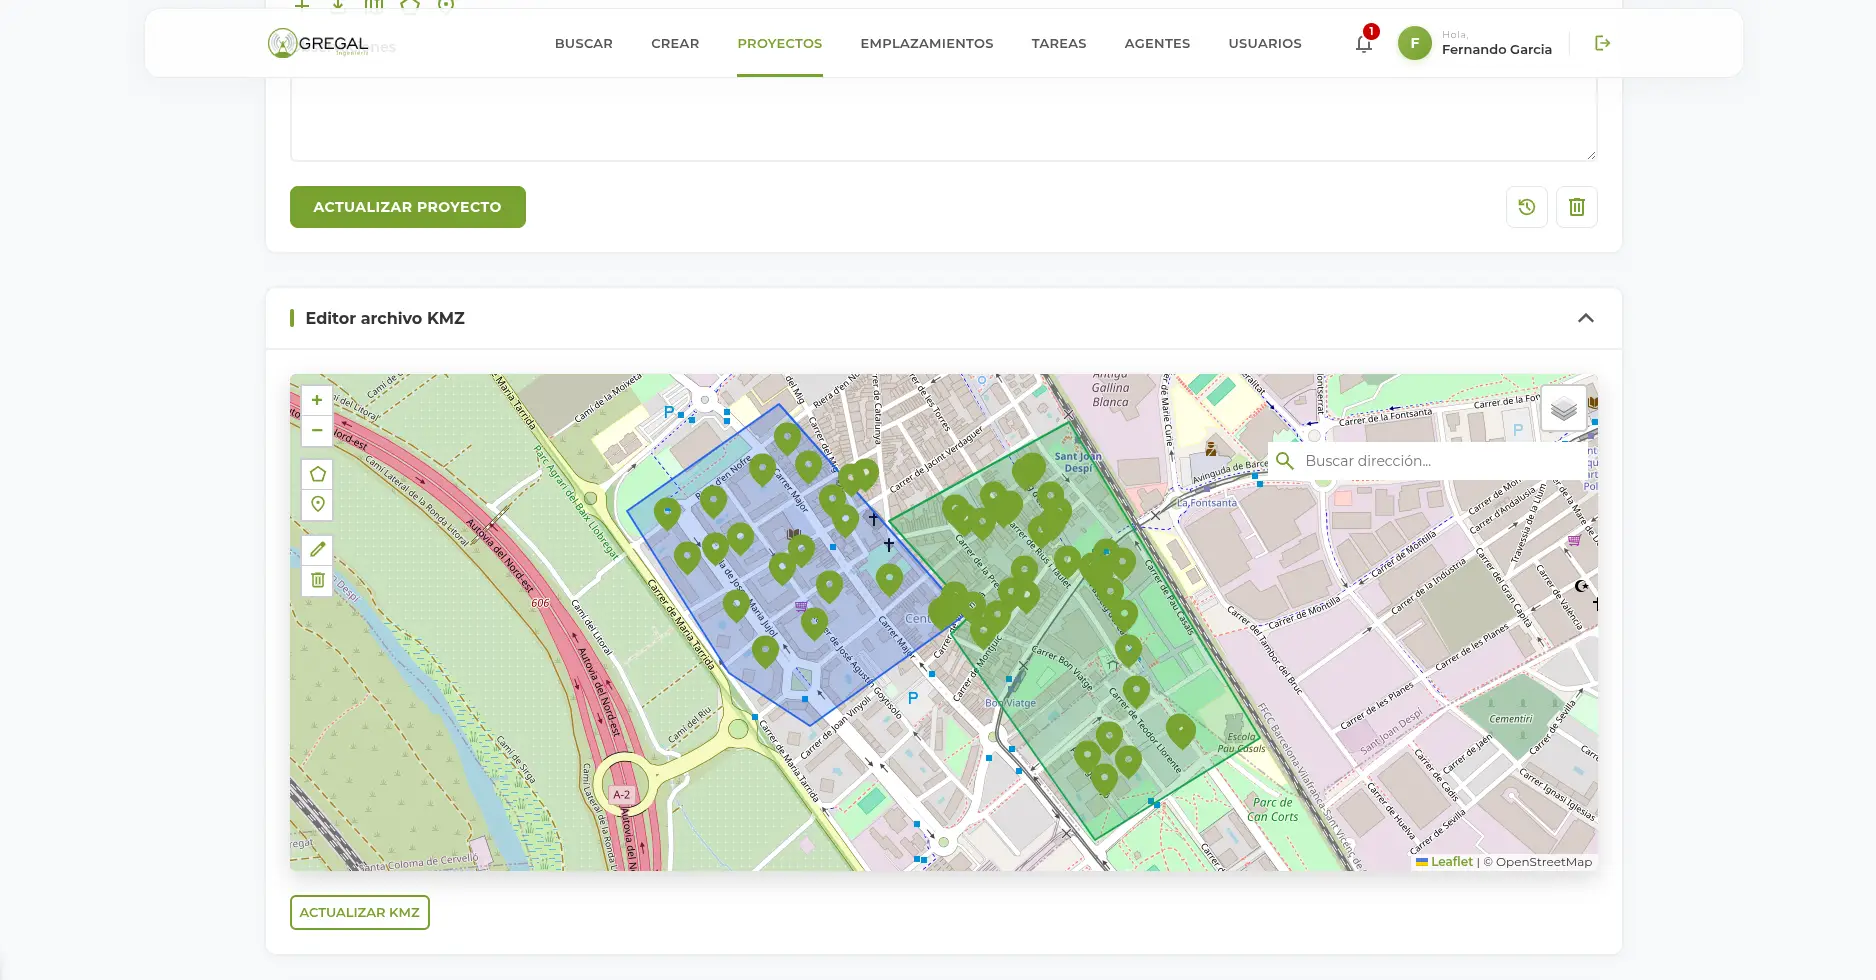Collapse the Editor archivo KMZ section
1876x980 pixels.
click(x=1586, y=318)
